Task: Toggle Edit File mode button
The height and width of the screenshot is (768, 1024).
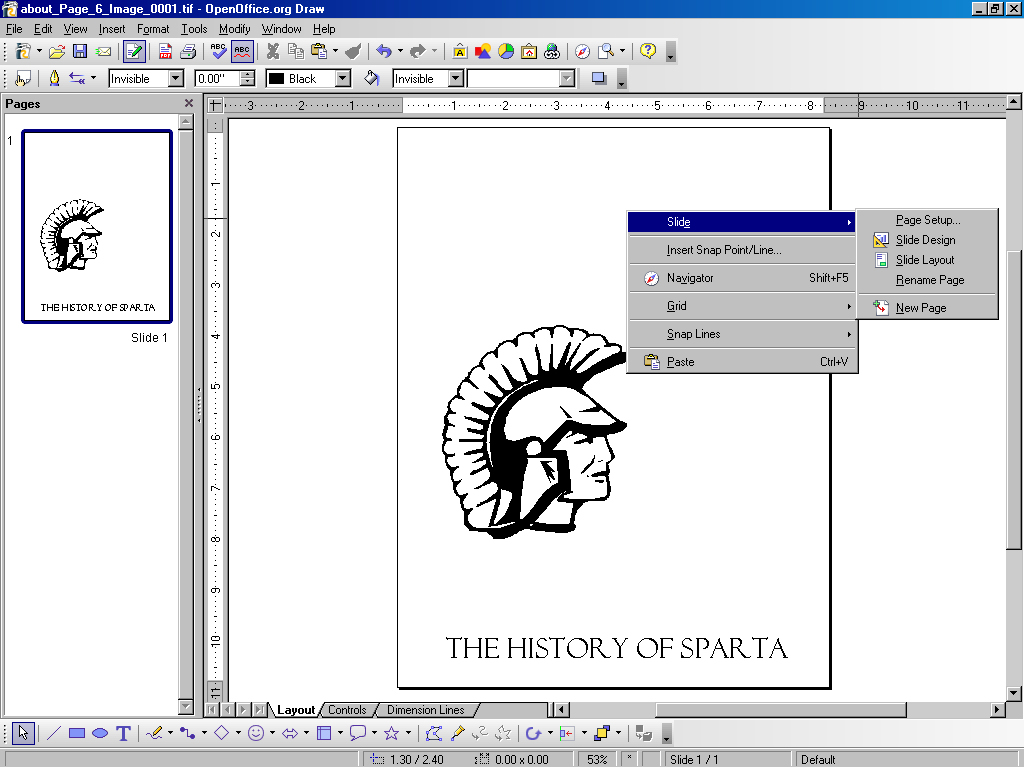Action: 134,51
